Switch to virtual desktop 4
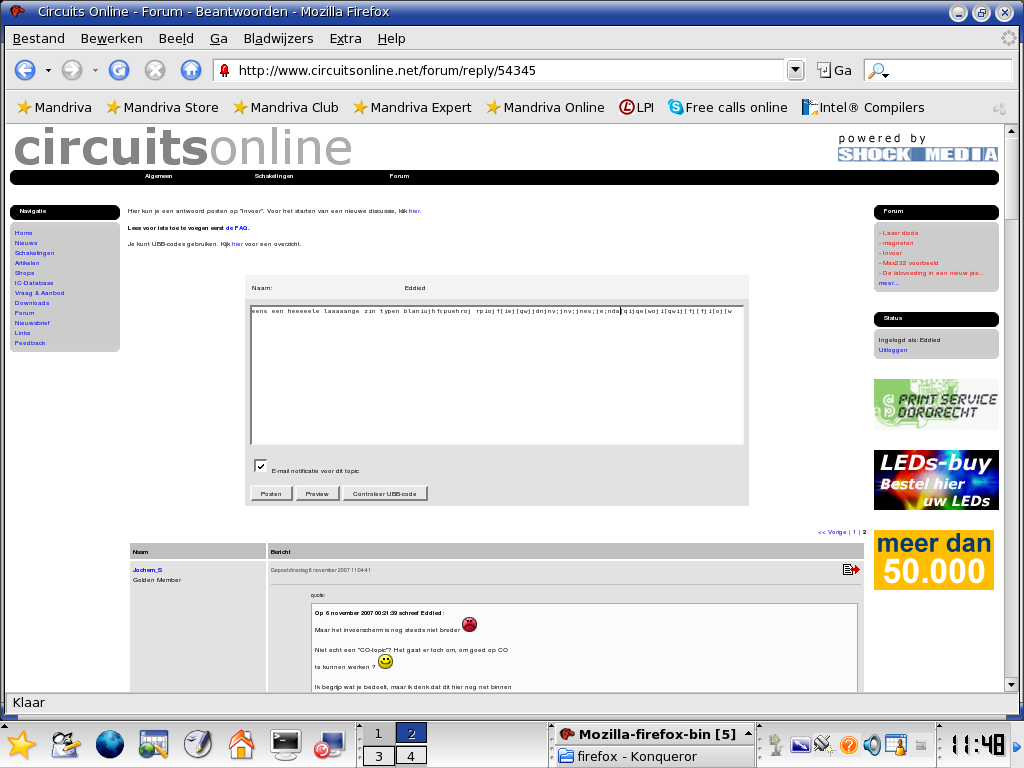The image size is (1024, 768). (x=411, y=756)
